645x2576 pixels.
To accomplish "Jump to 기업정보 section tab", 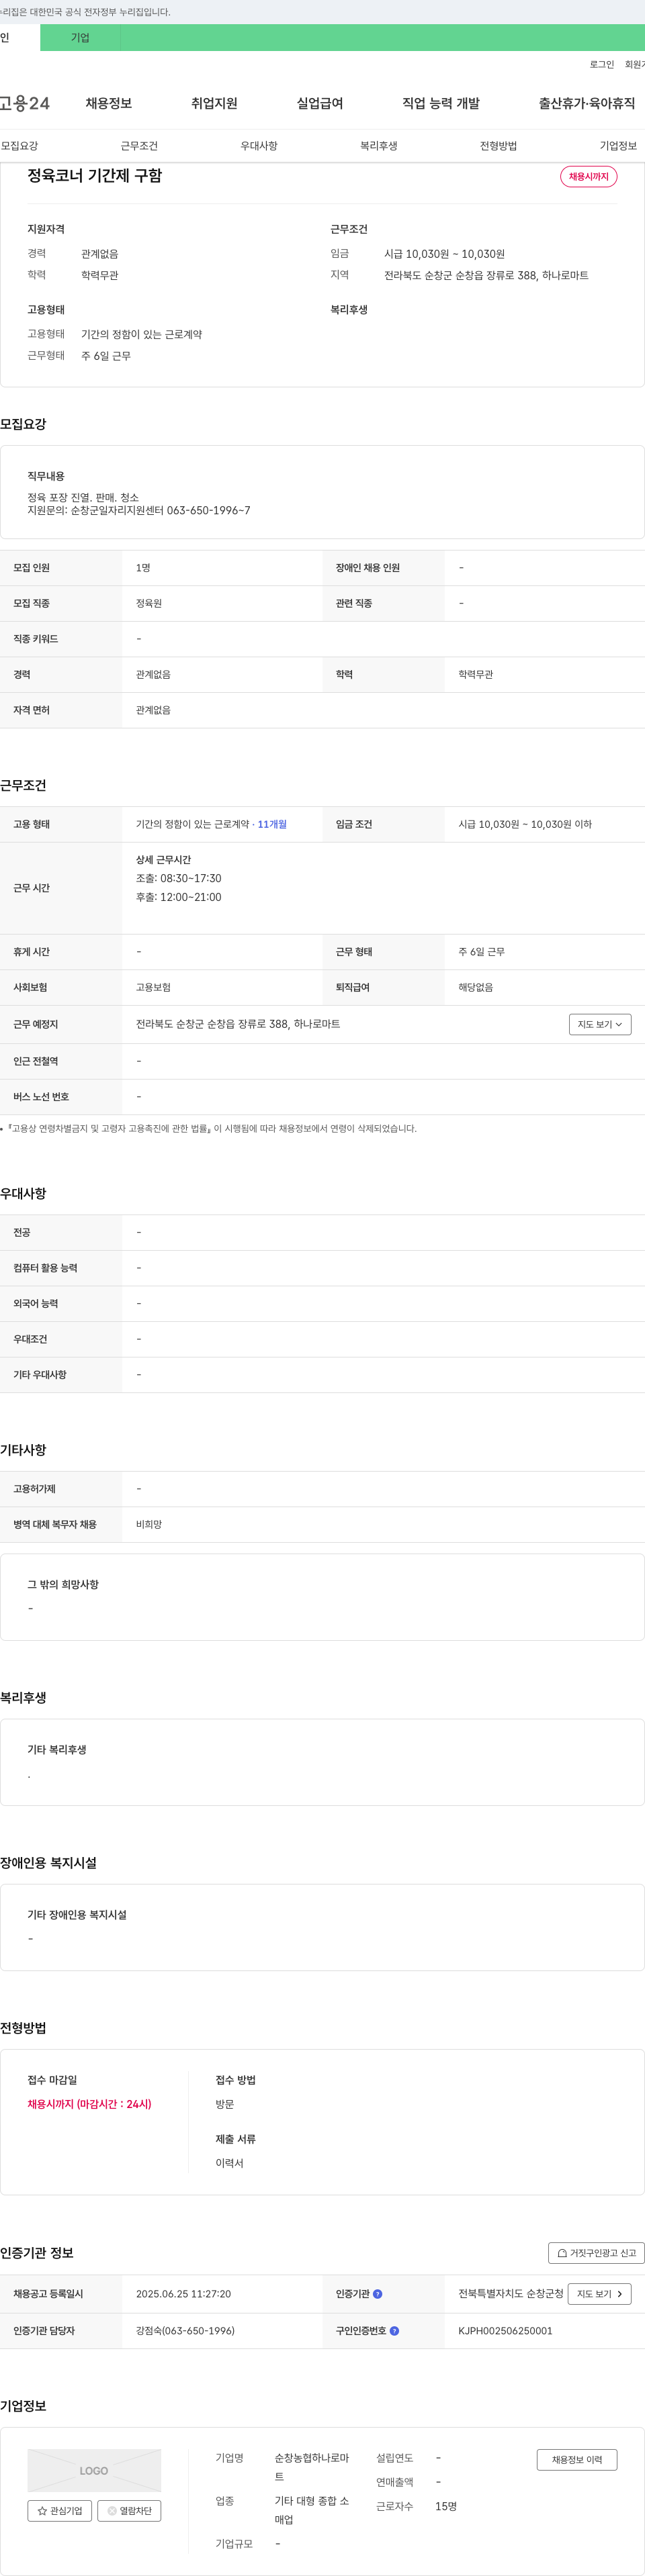I will coord(618,146).
